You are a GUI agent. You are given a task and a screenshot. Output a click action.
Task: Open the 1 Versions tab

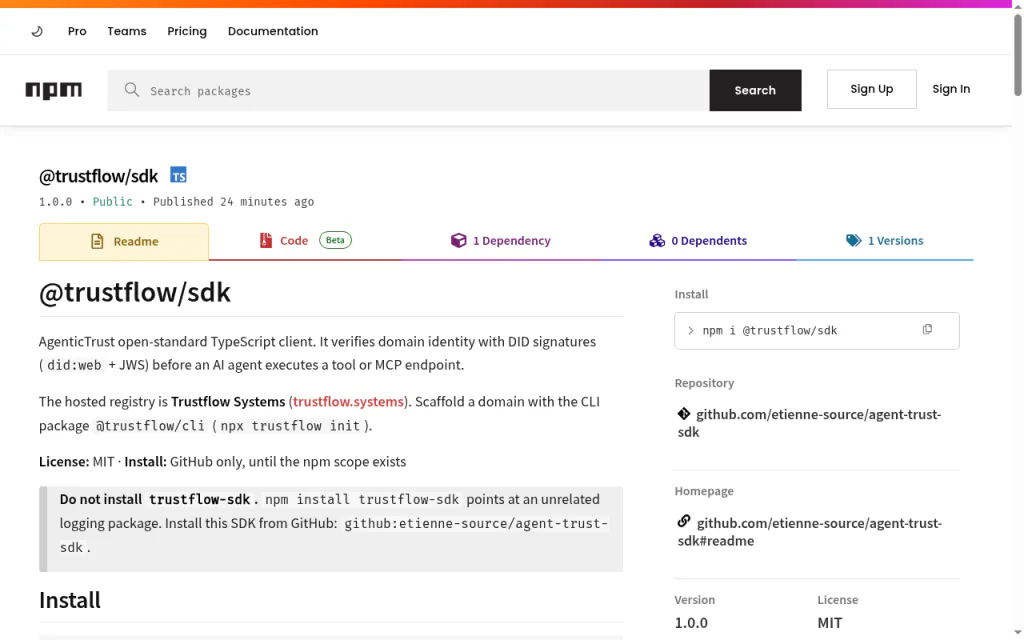885,241
